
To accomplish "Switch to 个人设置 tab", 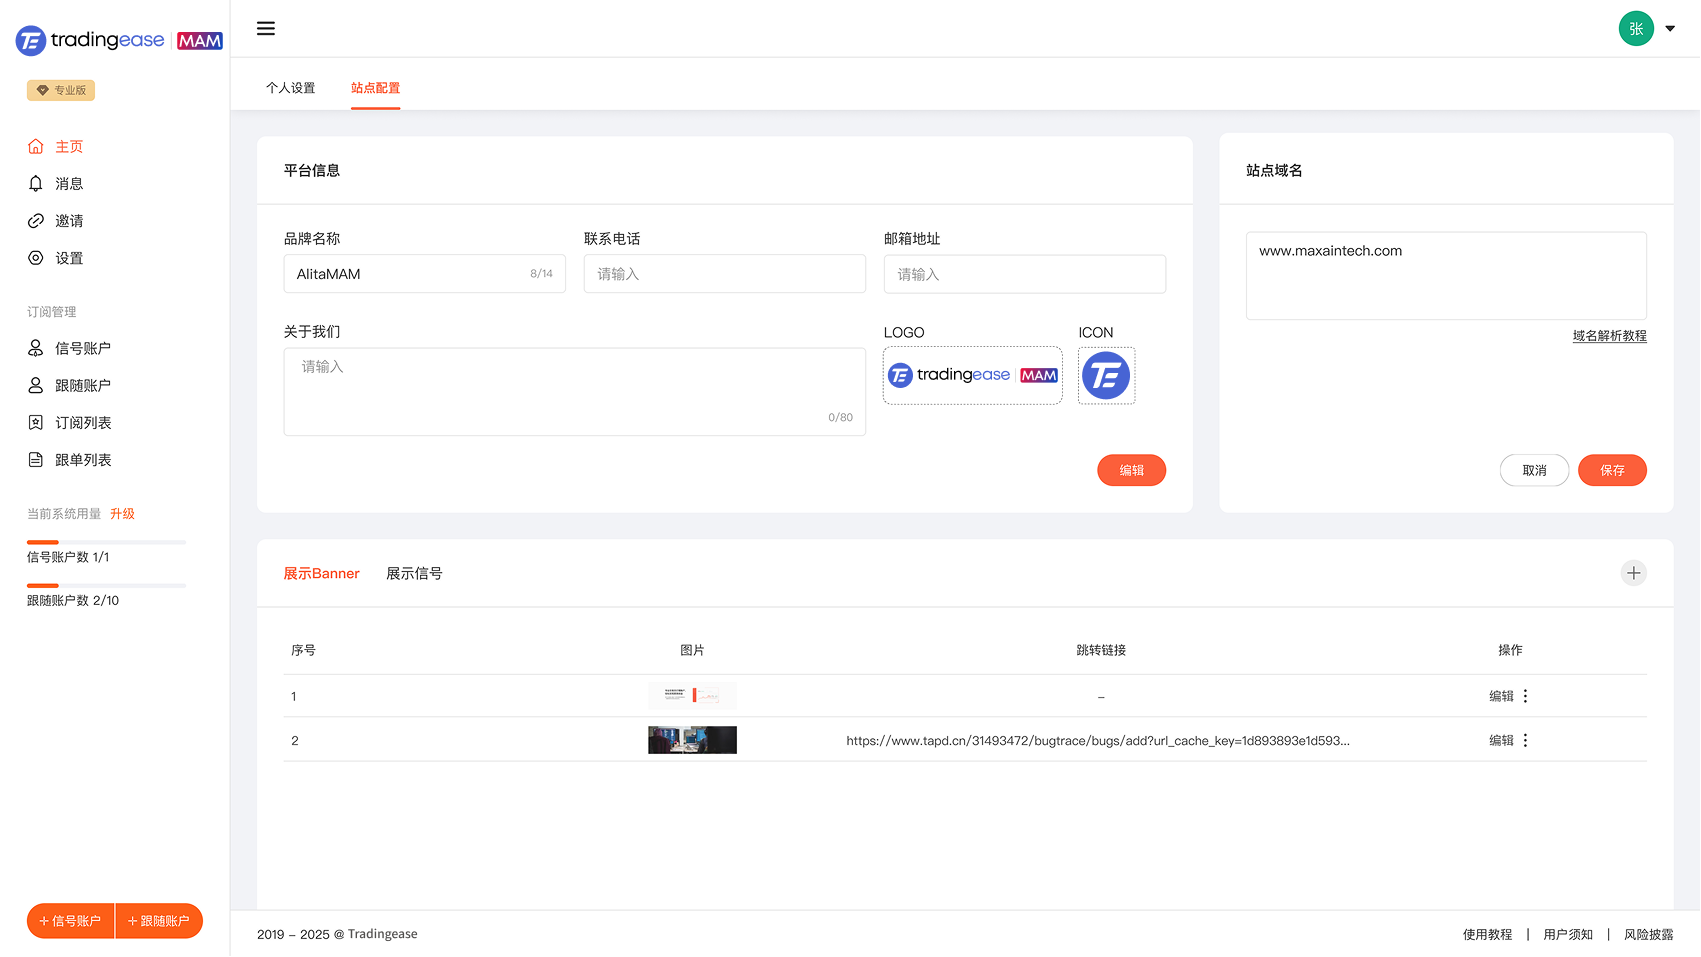I will pyautogui.click(x=290, y=88).
